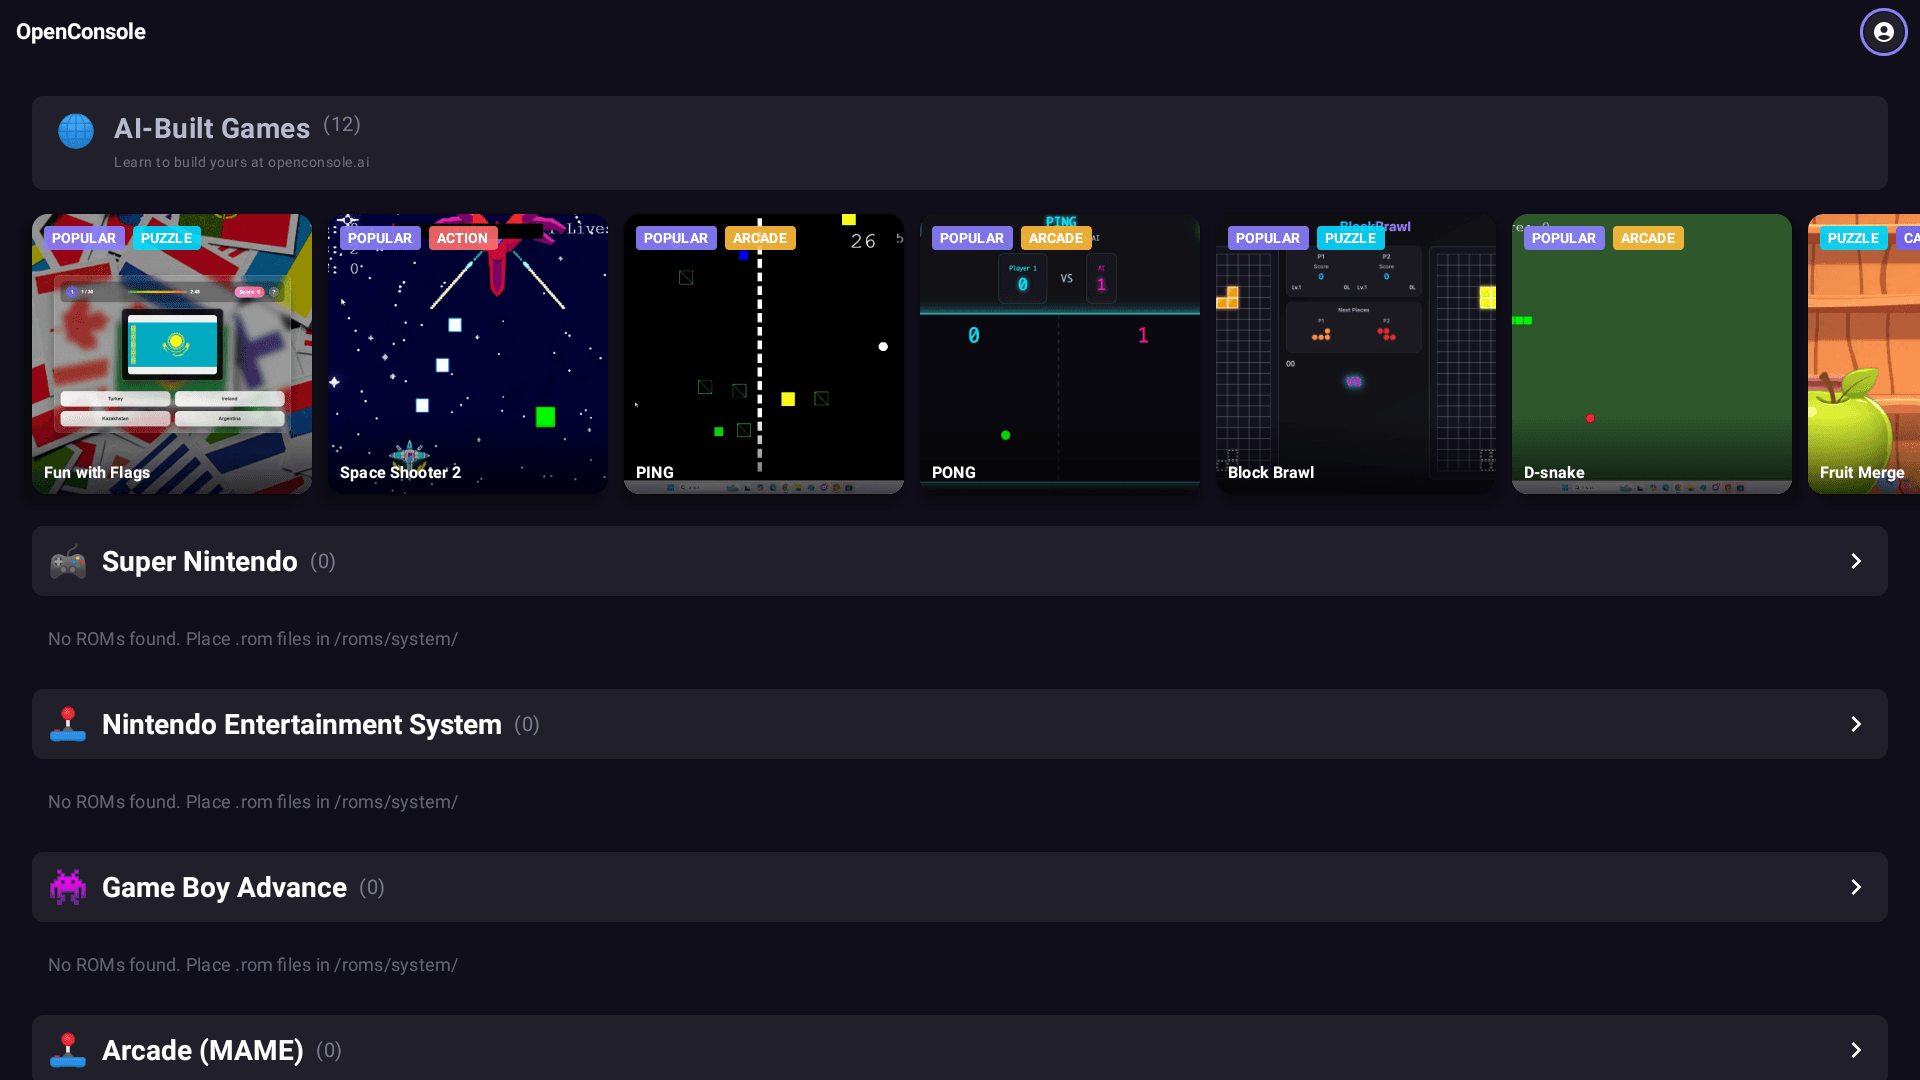The width and height of the screenshot is (1920, 1080).
Task: Launch the Space Shooter 2 game card
Action: coord(468,354)
